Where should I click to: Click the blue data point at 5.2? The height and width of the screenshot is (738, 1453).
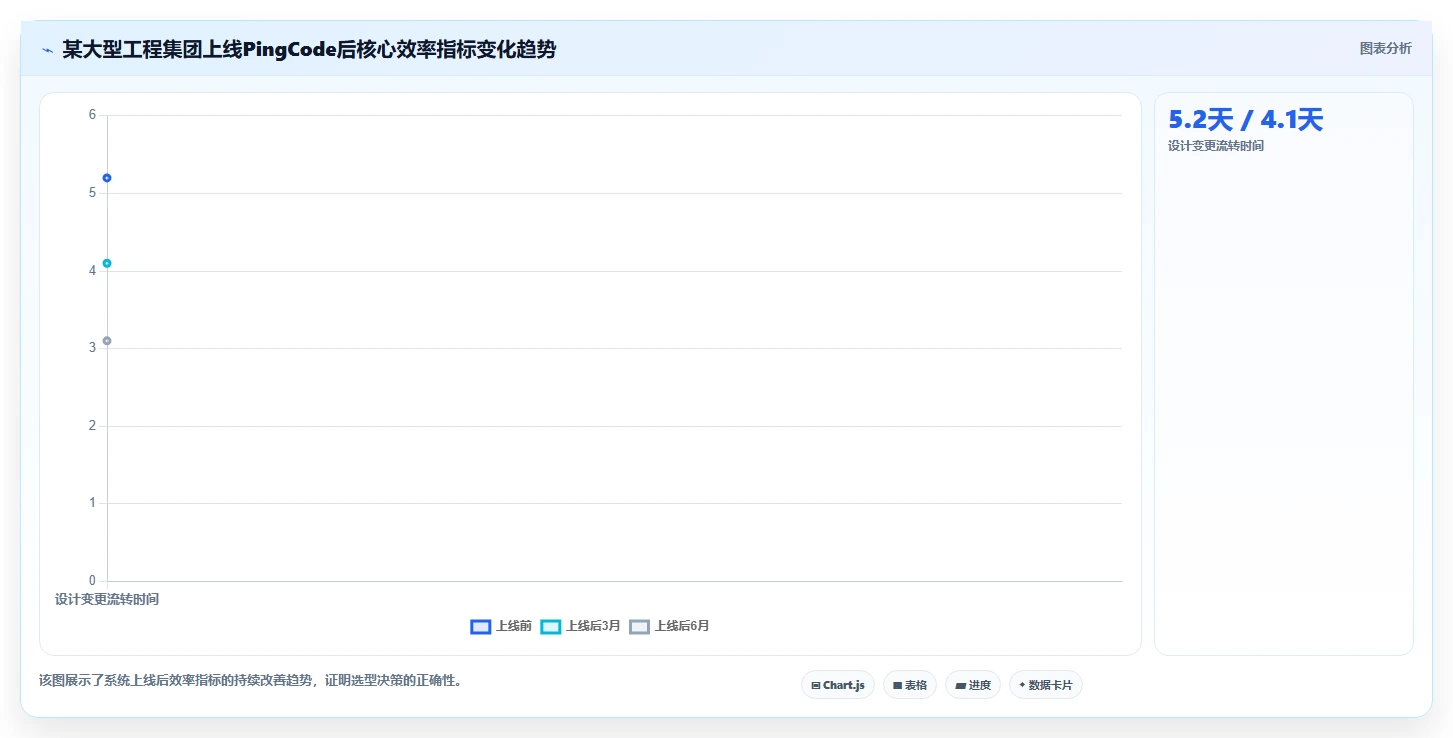tap(107, 178)
